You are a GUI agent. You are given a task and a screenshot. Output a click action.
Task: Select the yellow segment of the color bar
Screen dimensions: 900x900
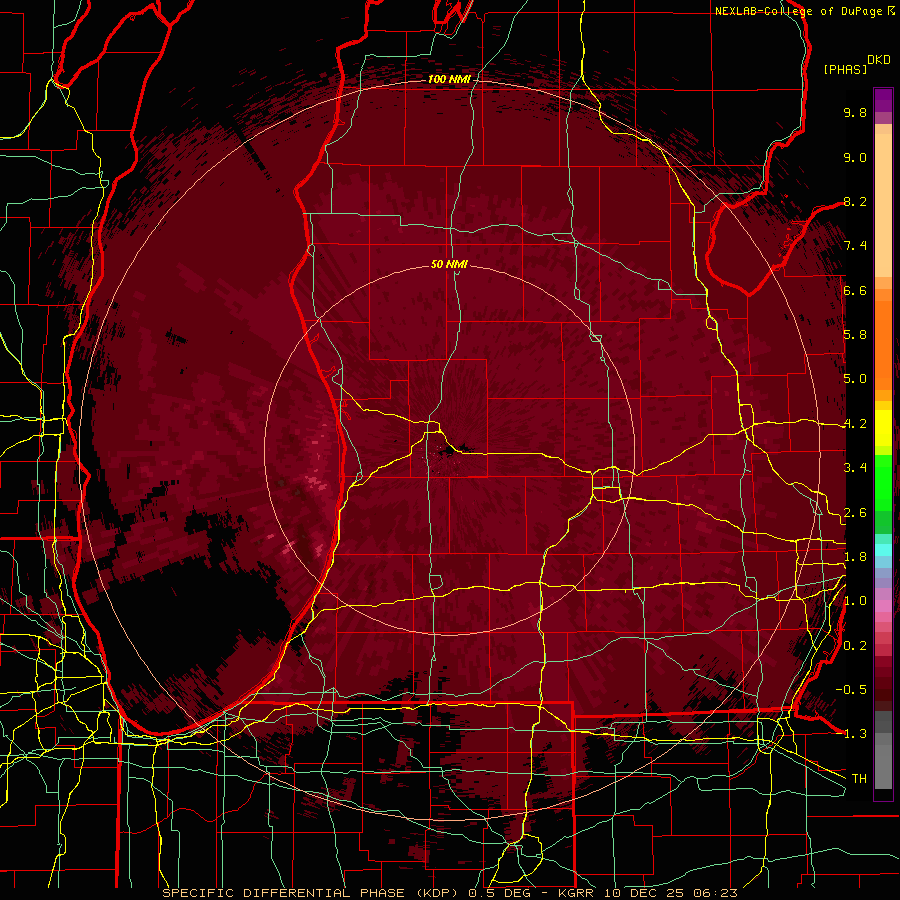(883, 428)
